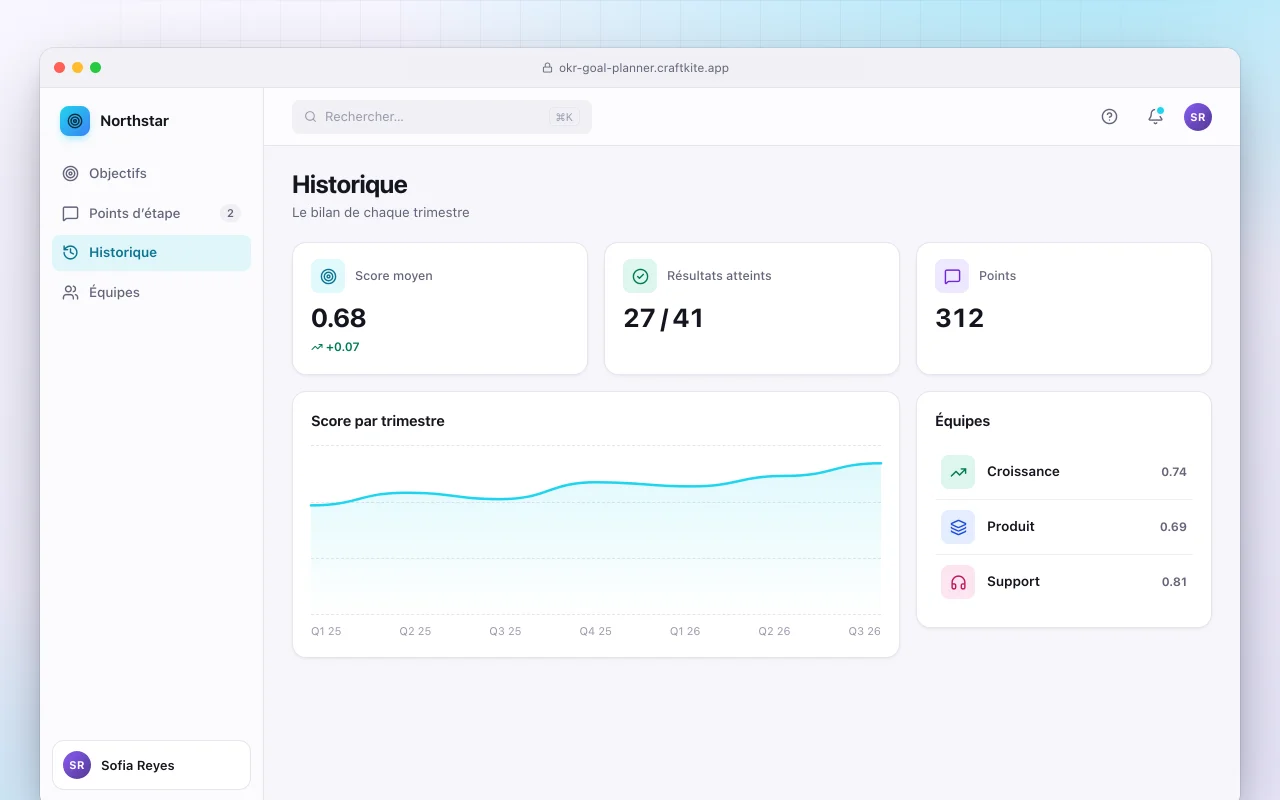Open Sofia Reyes profile button
The image size is (1280, 800).
click(x=151, y=765)
